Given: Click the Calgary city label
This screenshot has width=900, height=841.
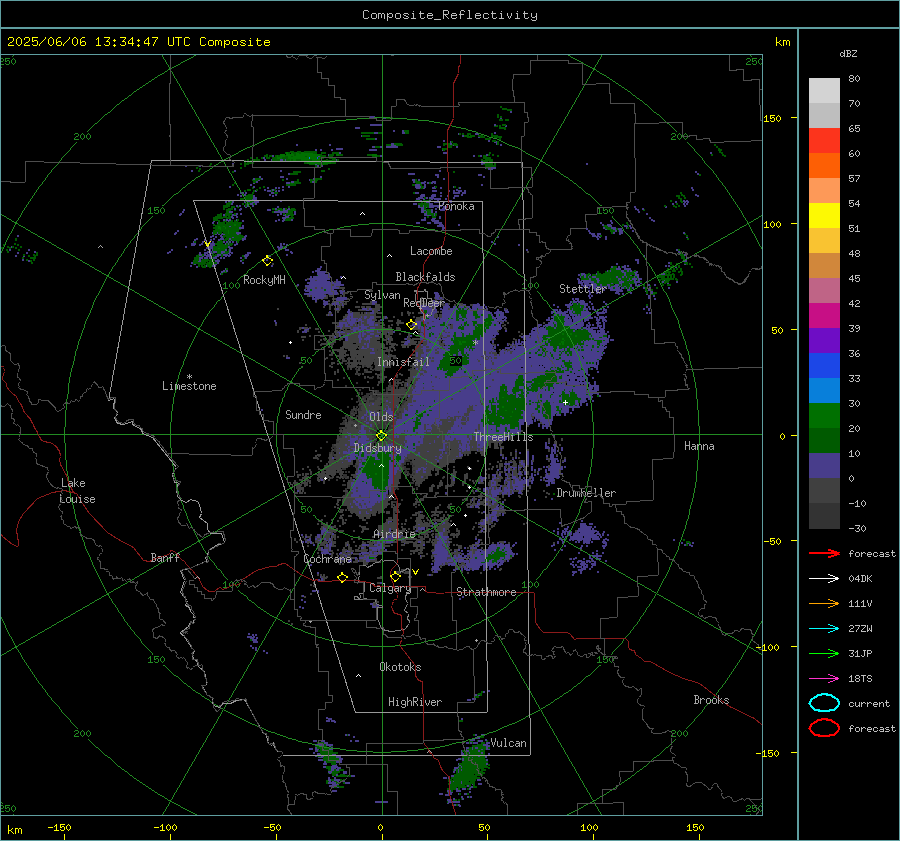Looking at the screenshot, I should point(390,588).
